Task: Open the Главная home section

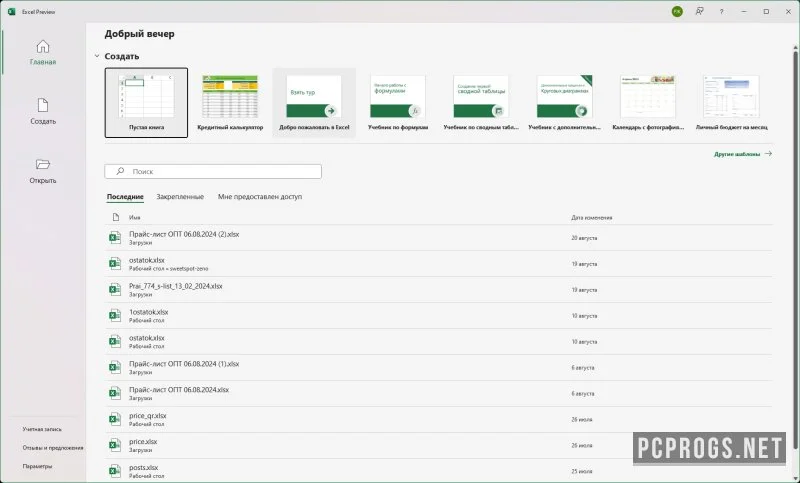Action: [x=43, y=53]
